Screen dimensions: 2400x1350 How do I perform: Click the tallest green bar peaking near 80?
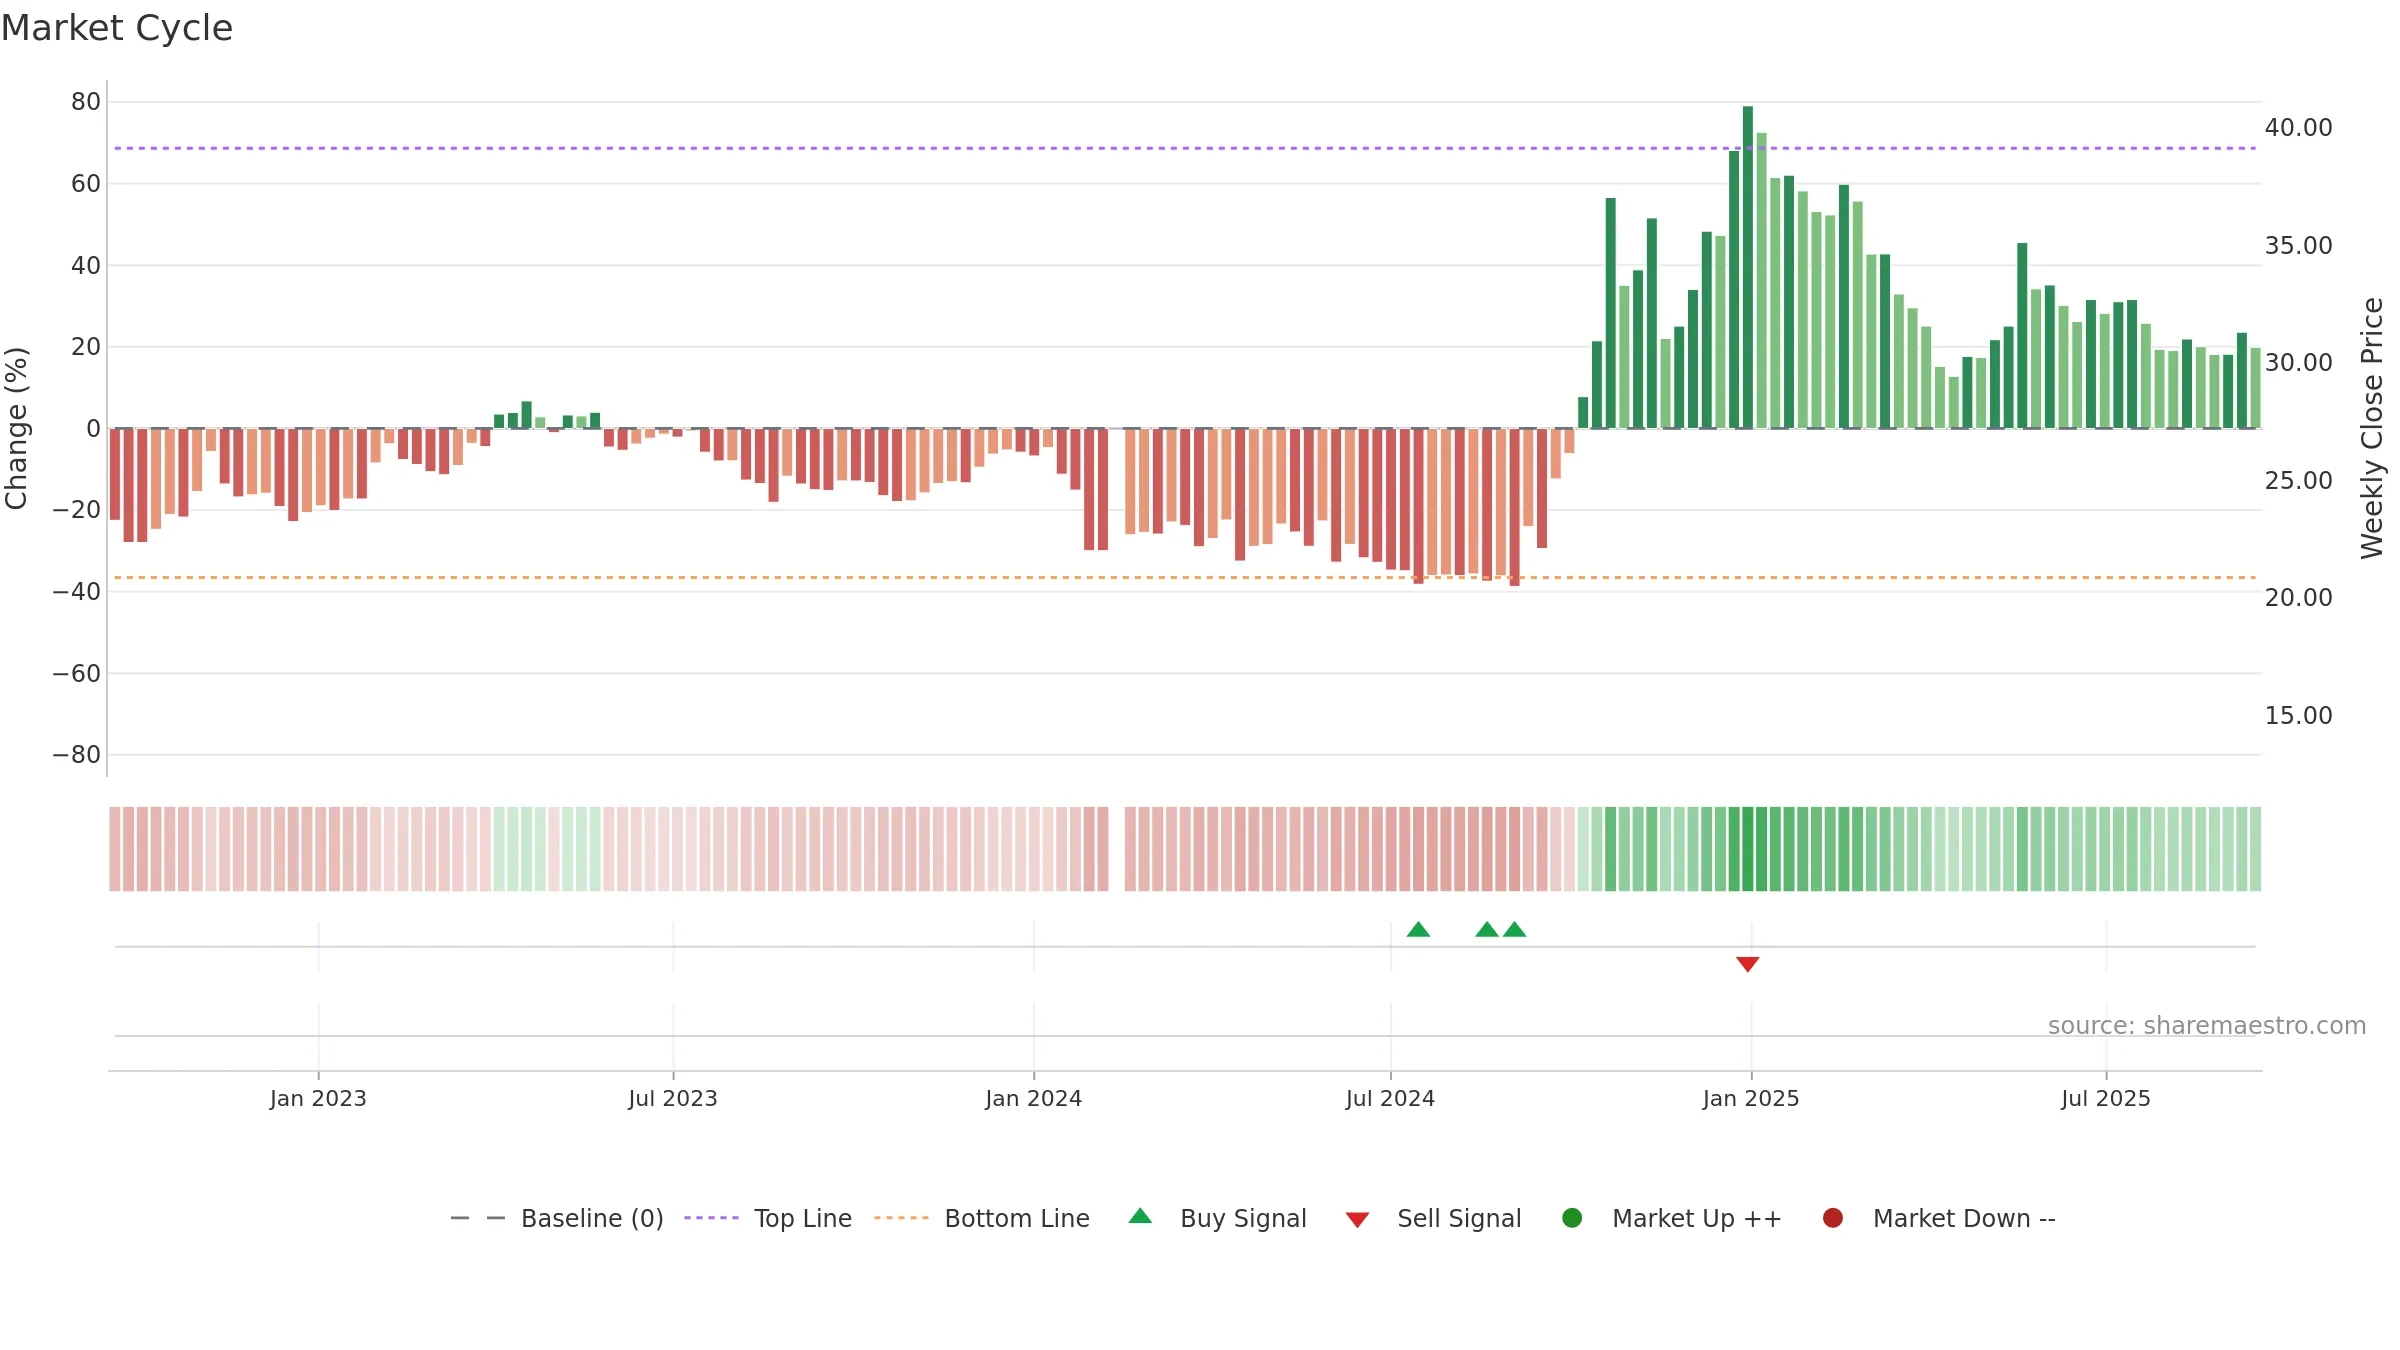(x=1748, y=267)
